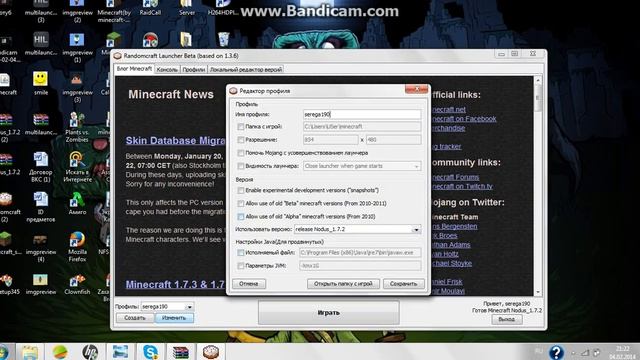The width and height of the screenshot is (640, 360).
Task: Switch to the Профили tab
Action: point(193,70)
